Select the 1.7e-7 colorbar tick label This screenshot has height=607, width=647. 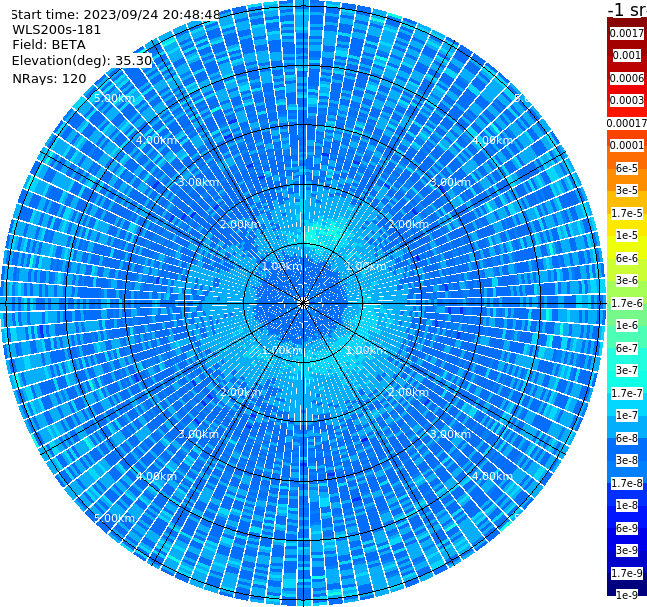tap(627, 393)
